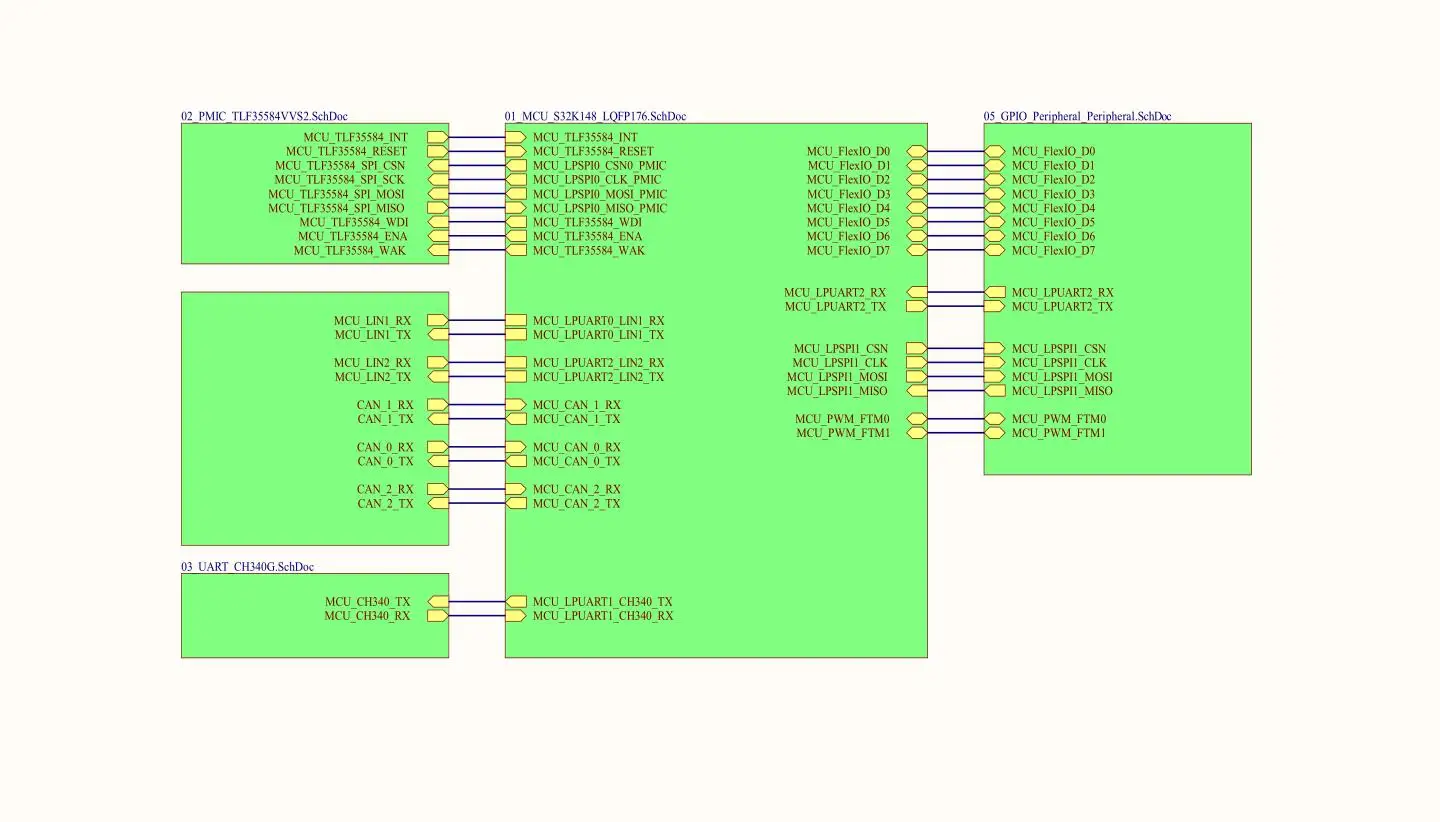Open the 02_PMIC_TLF35584VVS2.SchDoc sheet title
This screenshot has height=822, width=1440.
point(264,117)
